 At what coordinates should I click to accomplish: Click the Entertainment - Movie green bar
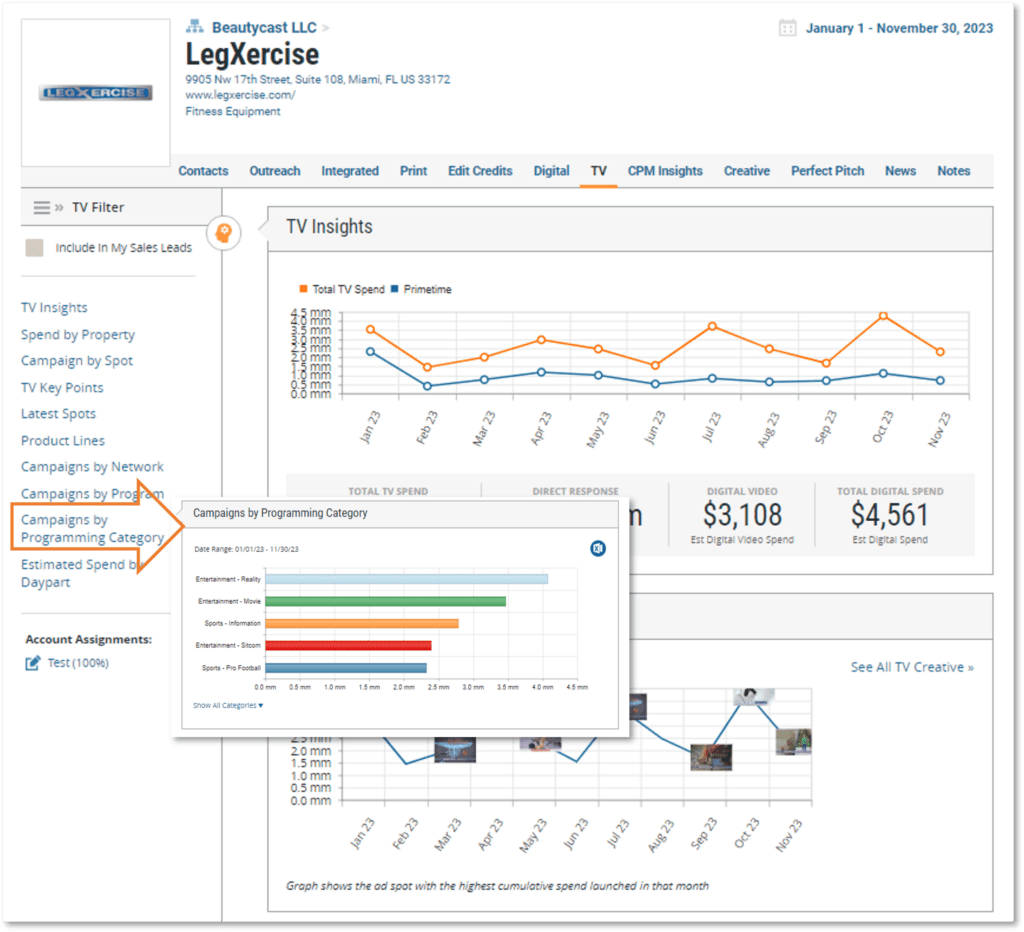click(x=385, y=602)
